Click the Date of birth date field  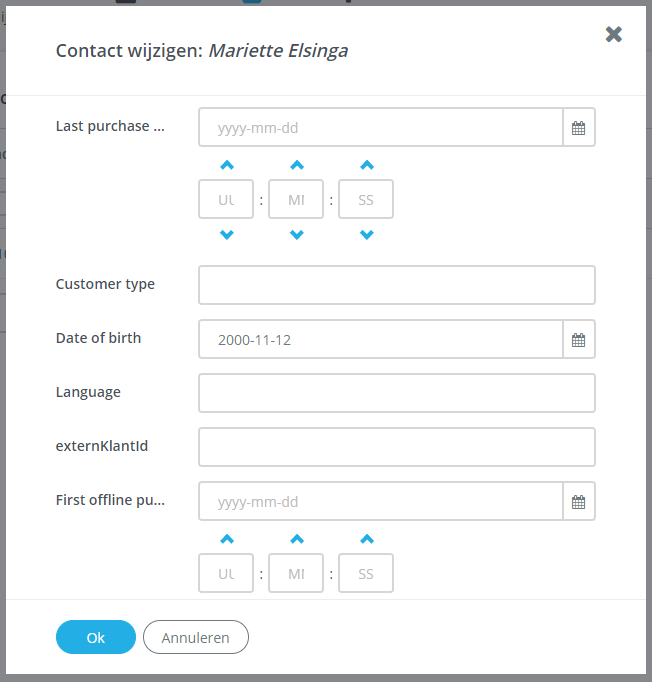380,340
